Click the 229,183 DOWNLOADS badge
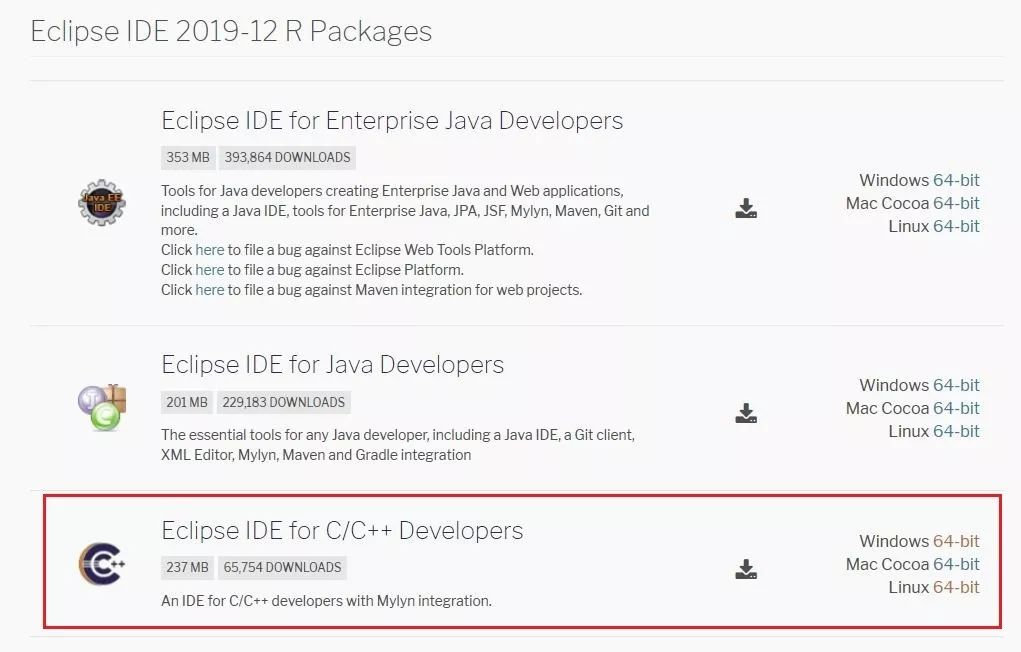1021x652 pixels. (283, 403)
